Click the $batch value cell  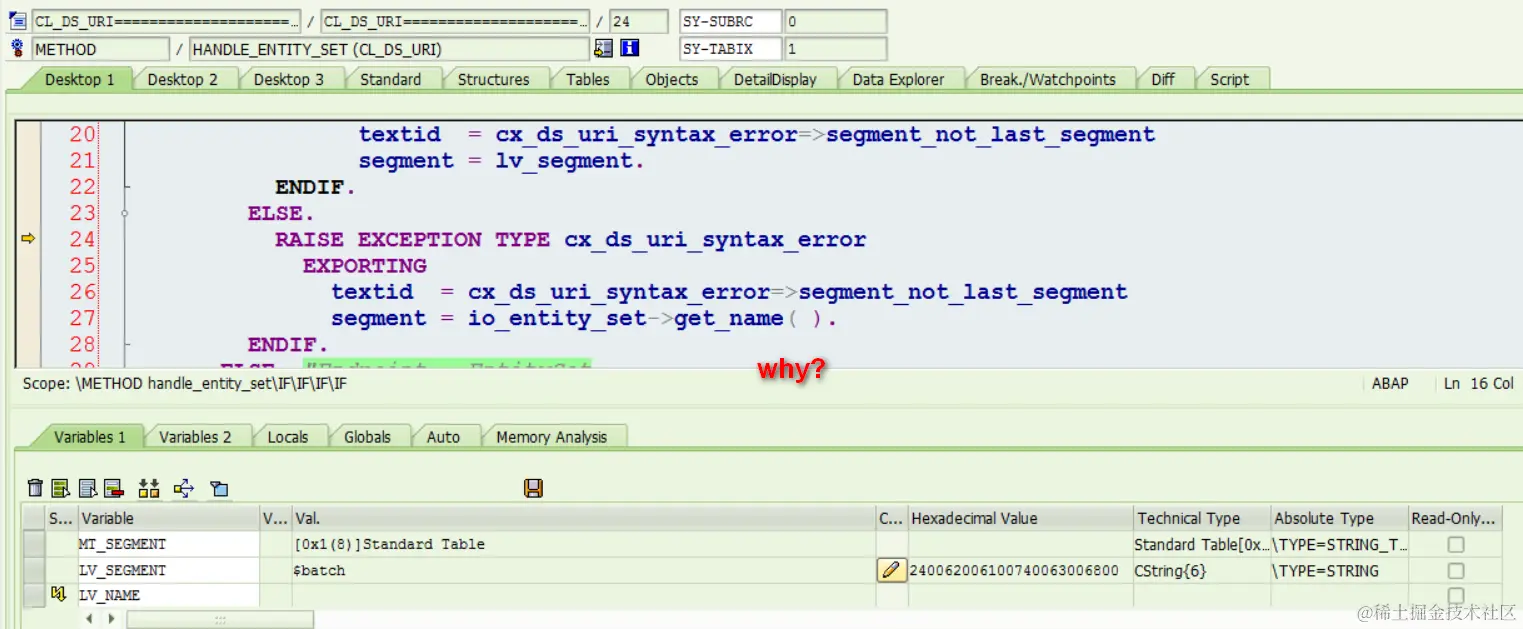tap(583, 570)
